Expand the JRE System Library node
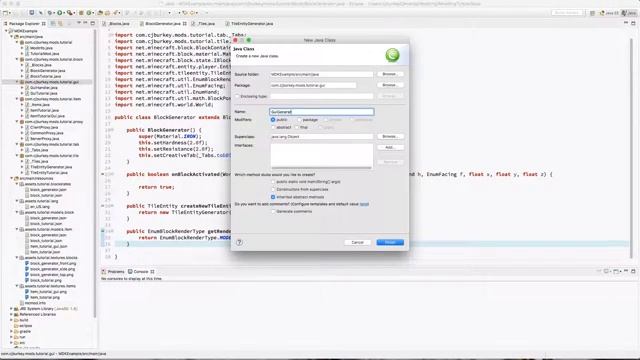 [x=11, y=309]
